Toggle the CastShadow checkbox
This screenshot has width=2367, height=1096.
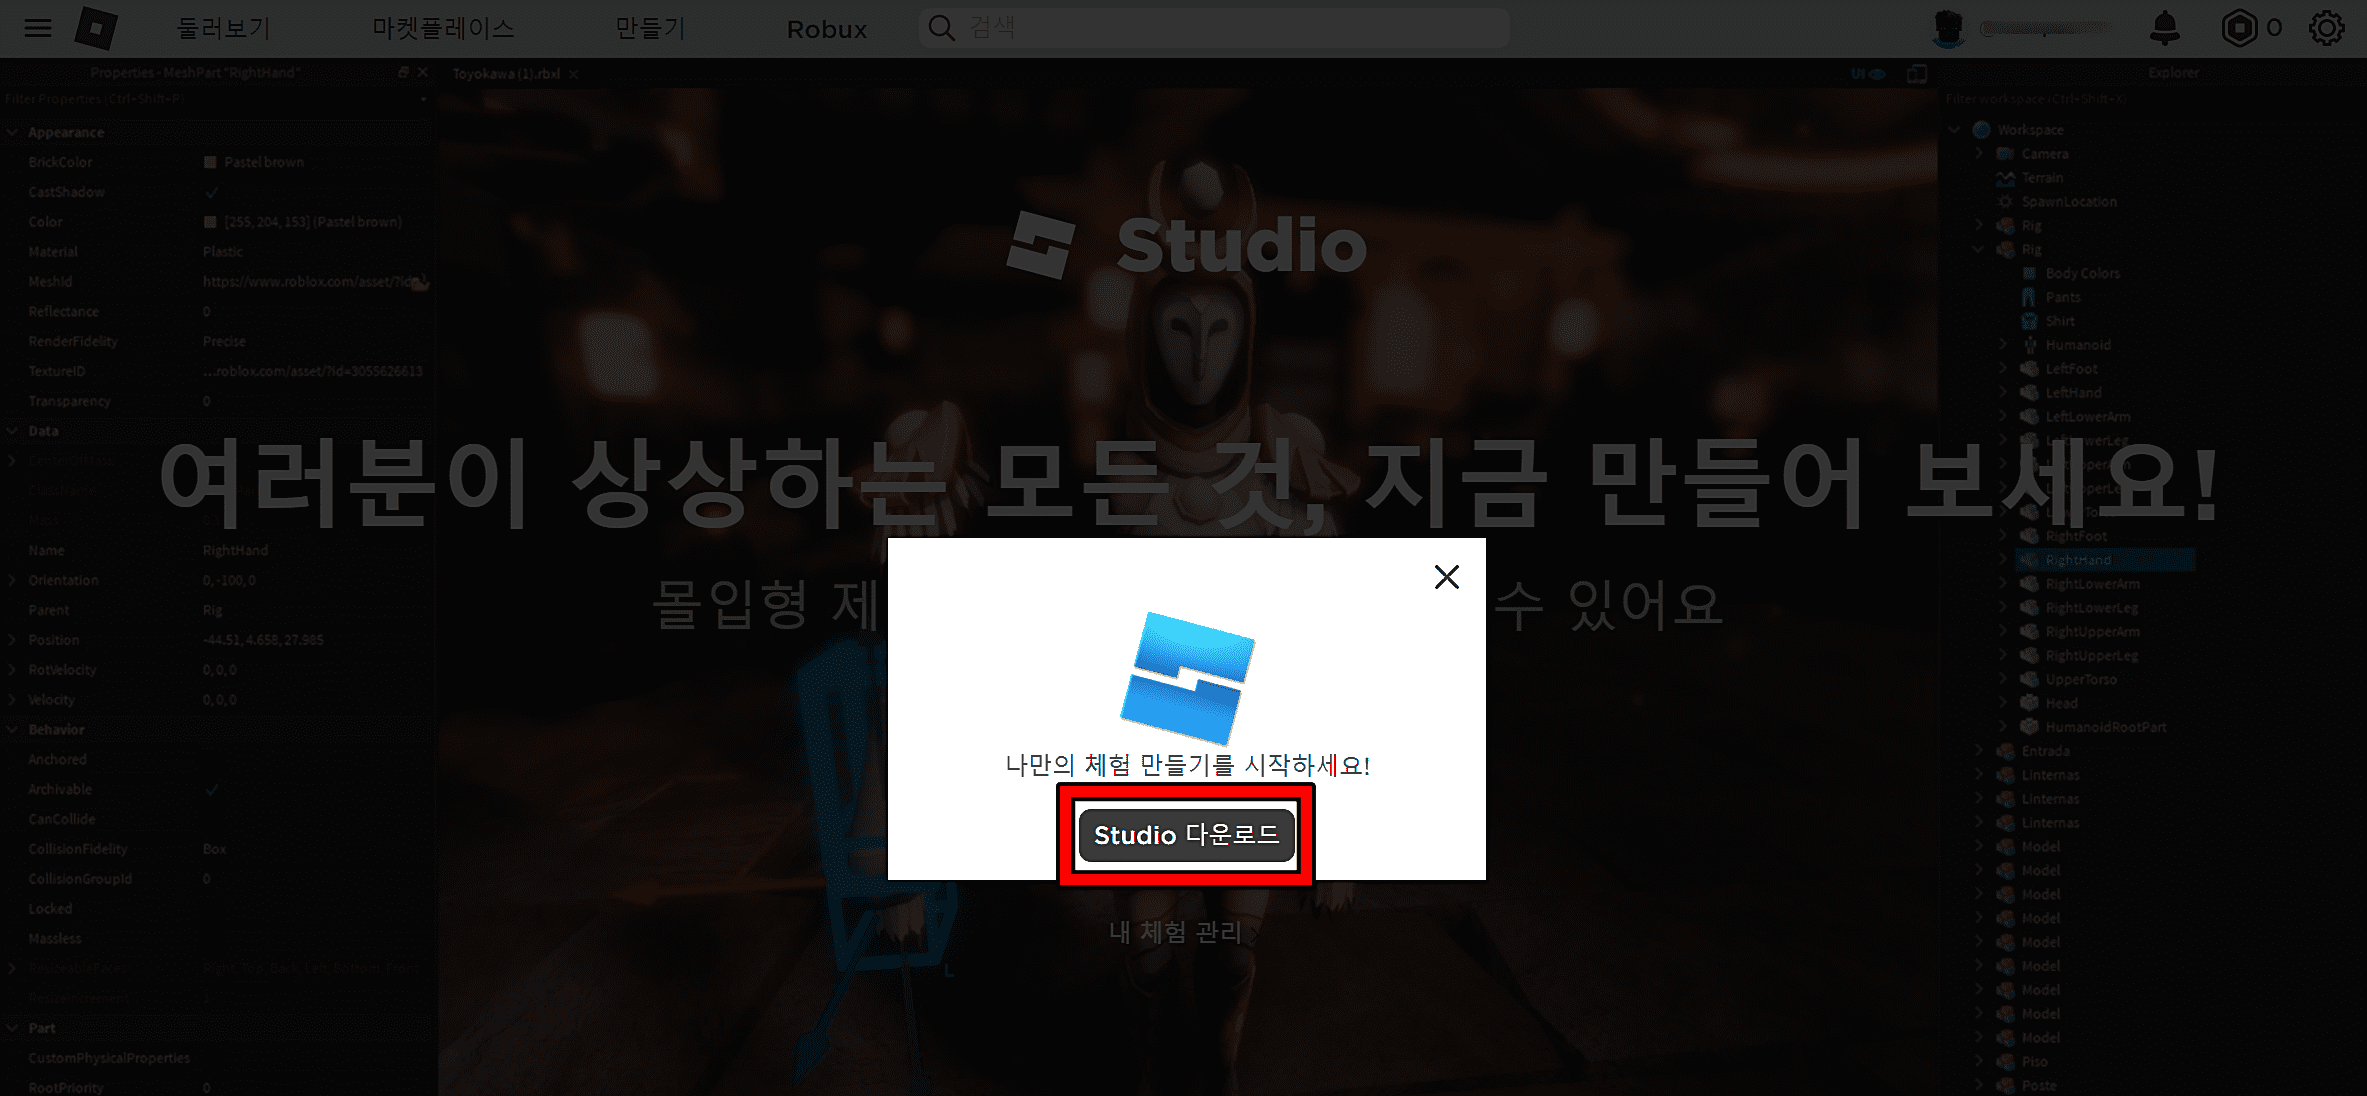212,191
